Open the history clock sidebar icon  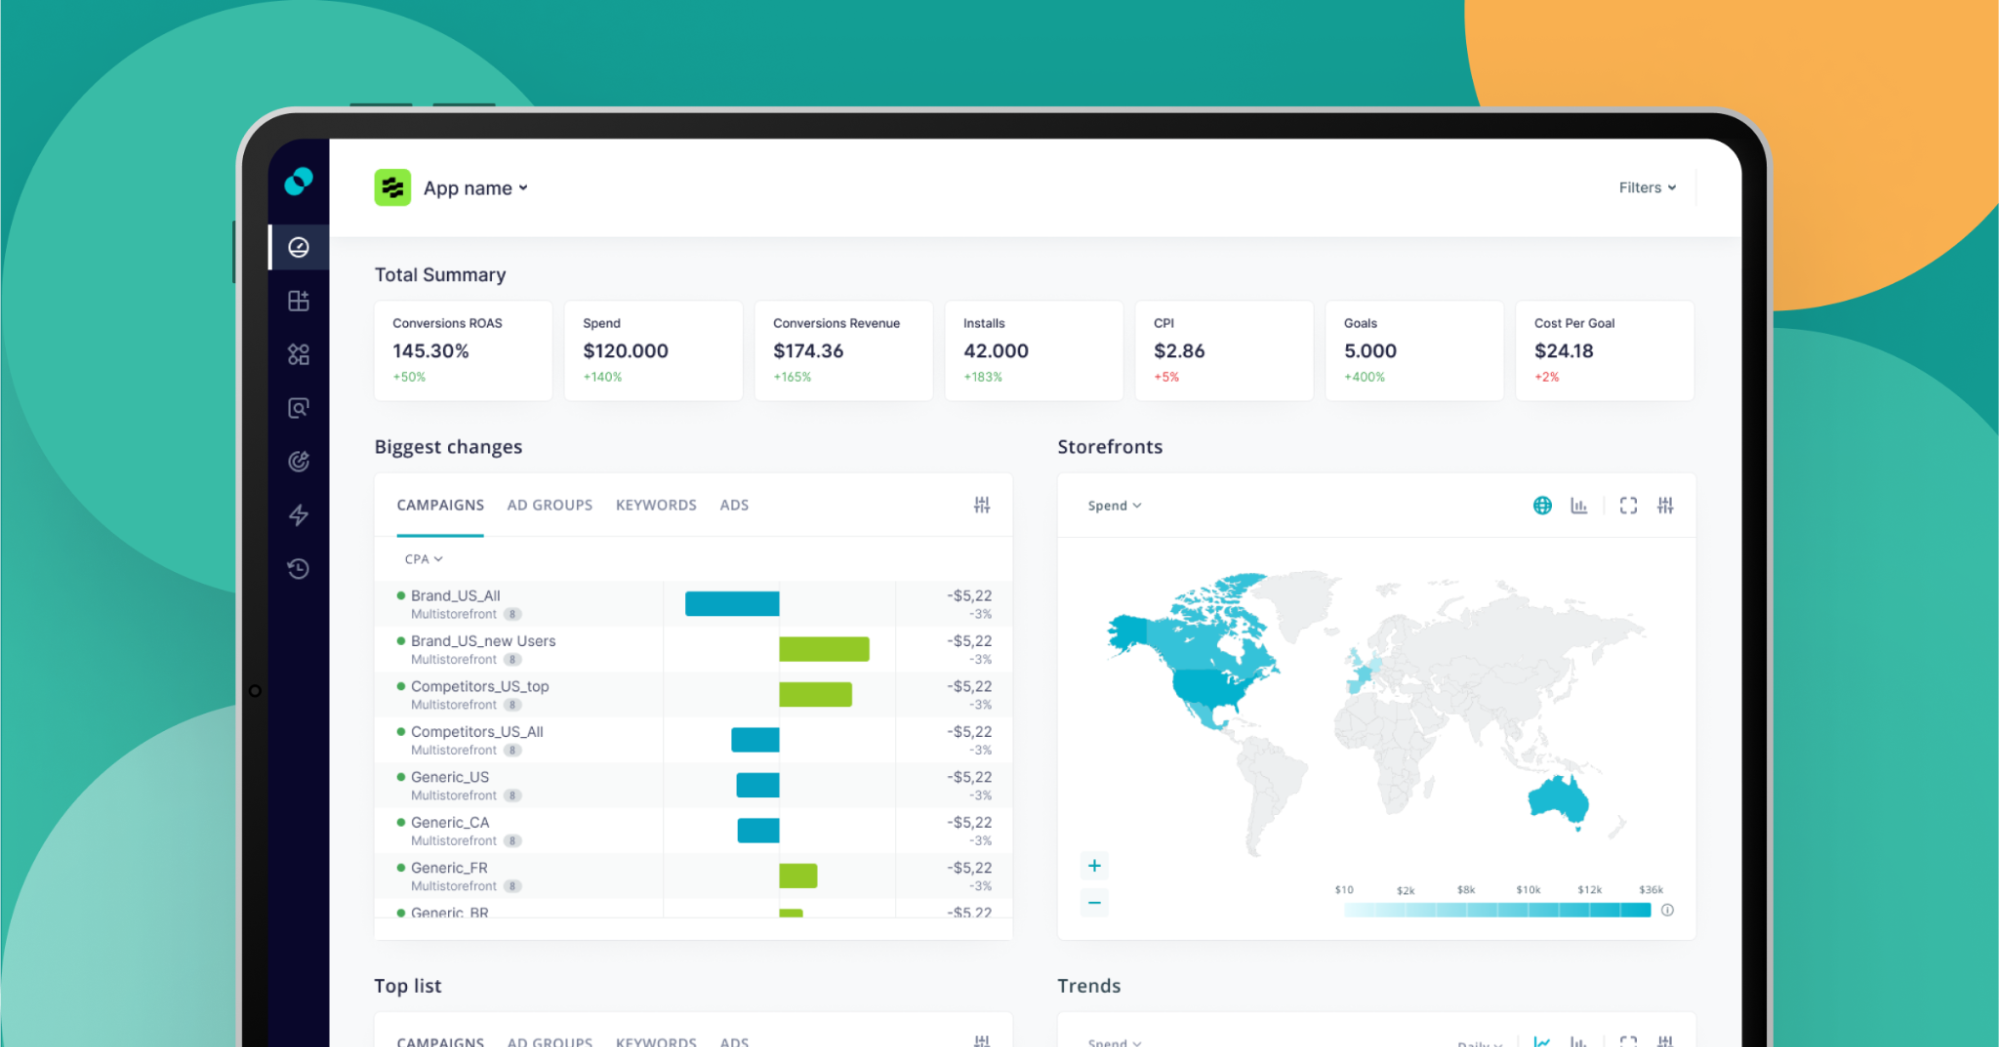pyautogui.click(x=298, y=569)
